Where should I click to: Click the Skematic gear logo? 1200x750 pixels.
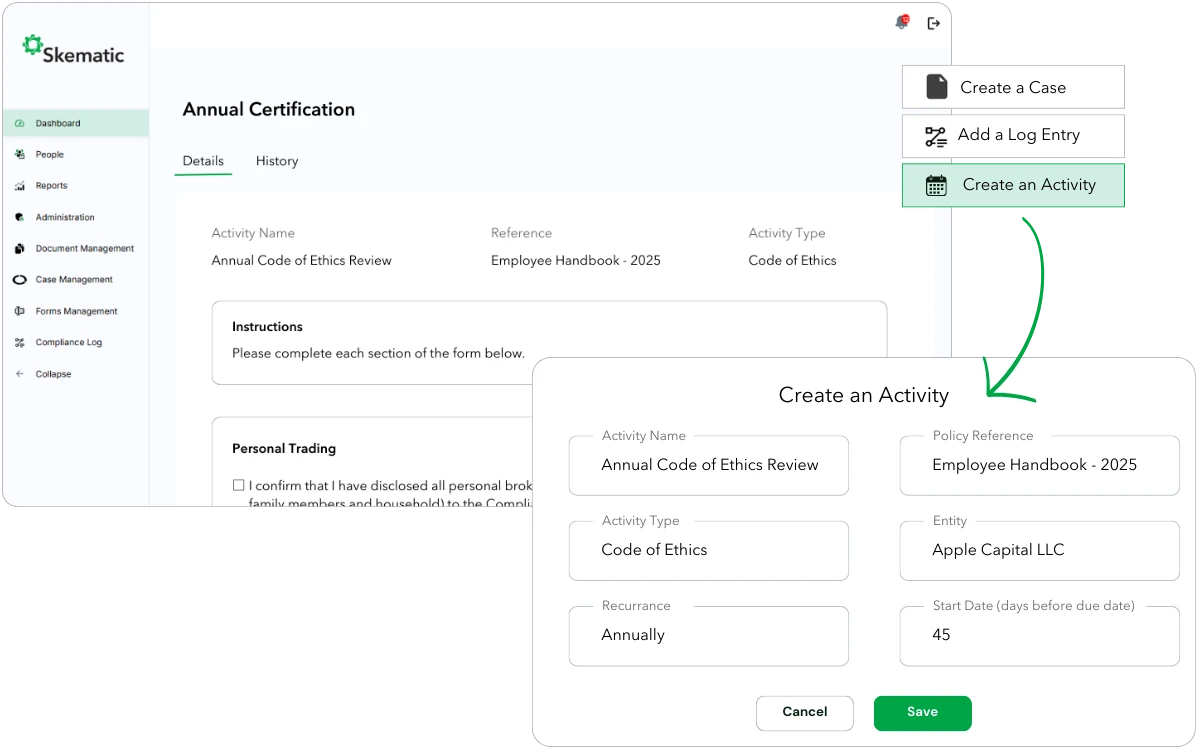(x=32, y=44)
